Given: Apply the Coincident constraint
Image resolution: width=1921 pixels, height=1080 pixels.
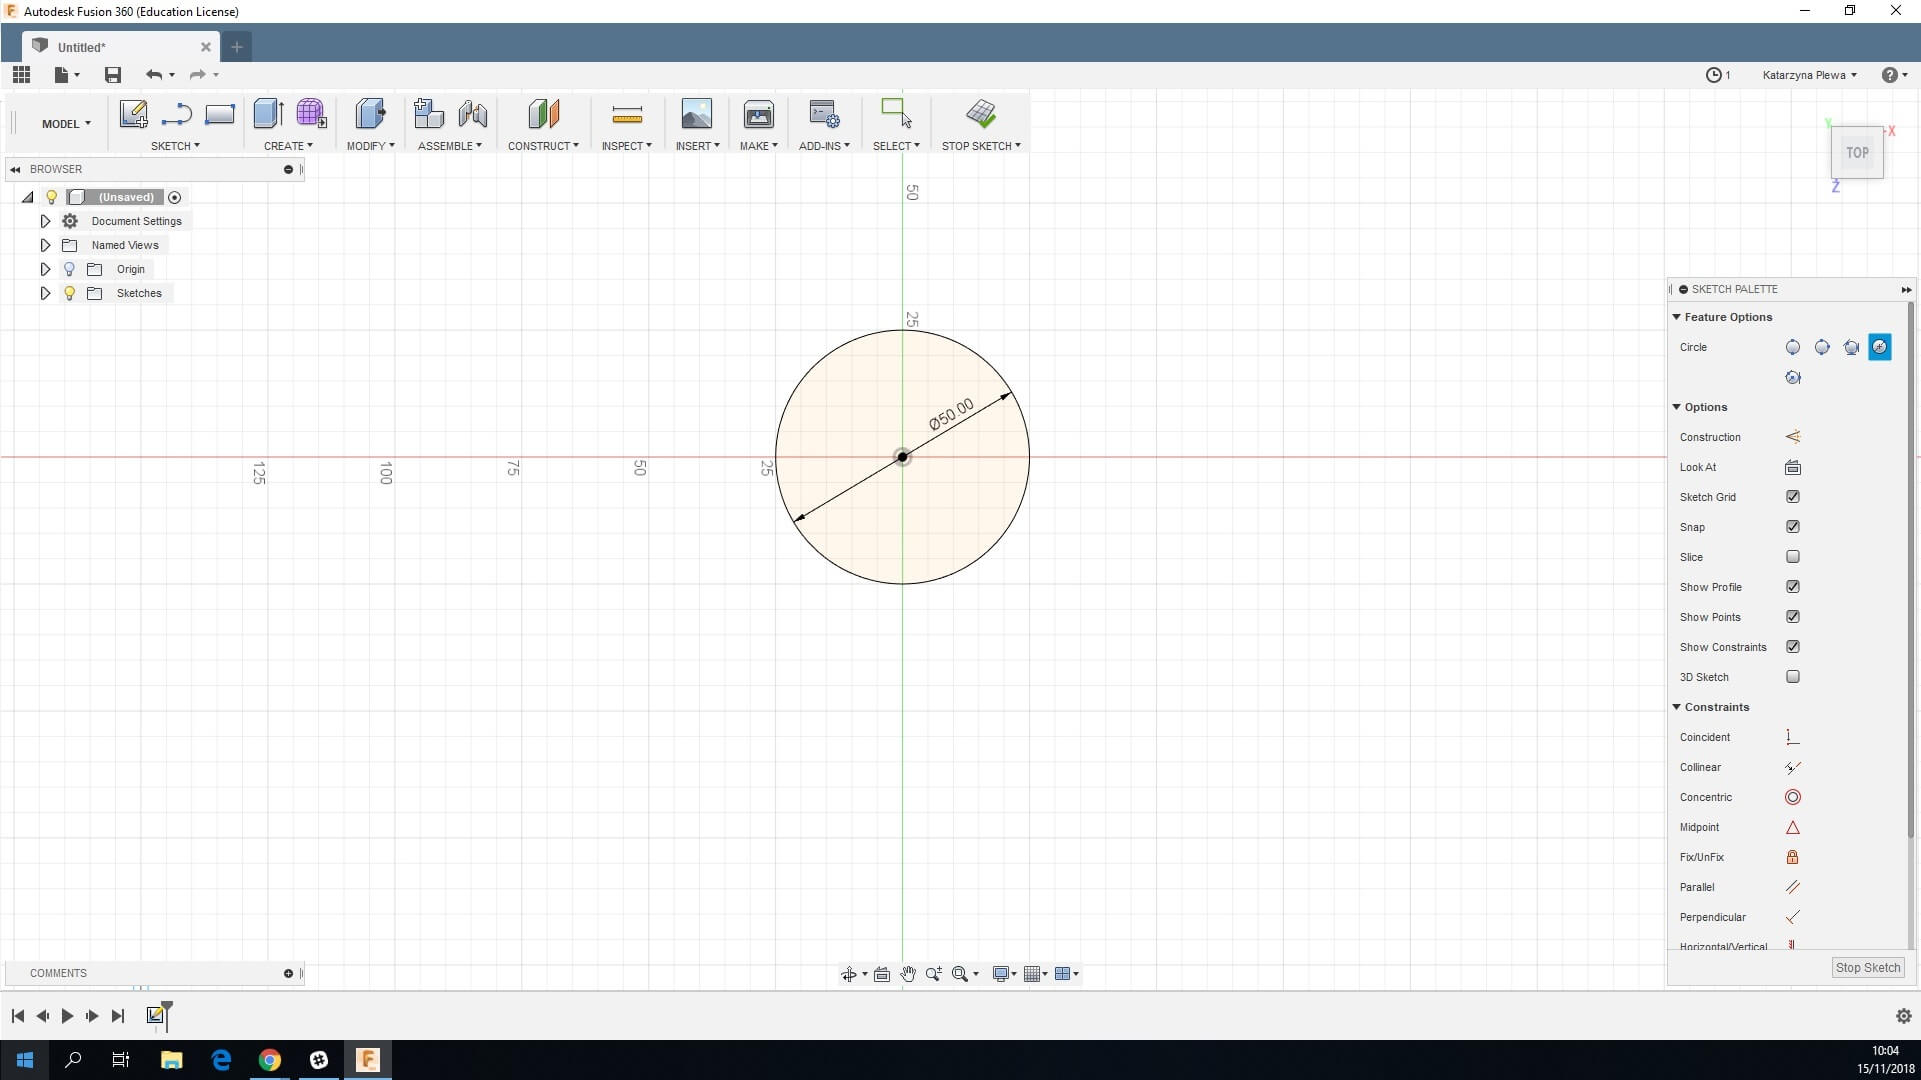Looking at the screenshot, I should pyautogui.click(x=1793, y=737).
